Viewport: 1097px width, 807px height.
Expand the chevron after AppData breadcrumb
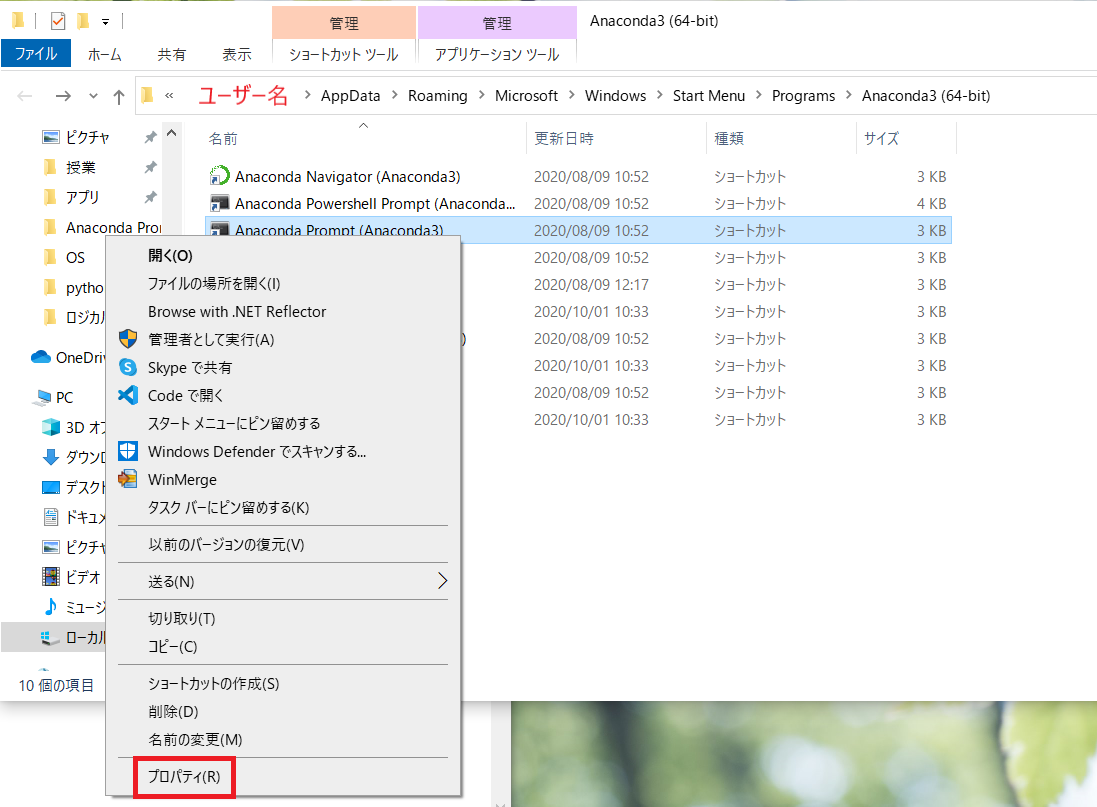click(x=394, y=95)
